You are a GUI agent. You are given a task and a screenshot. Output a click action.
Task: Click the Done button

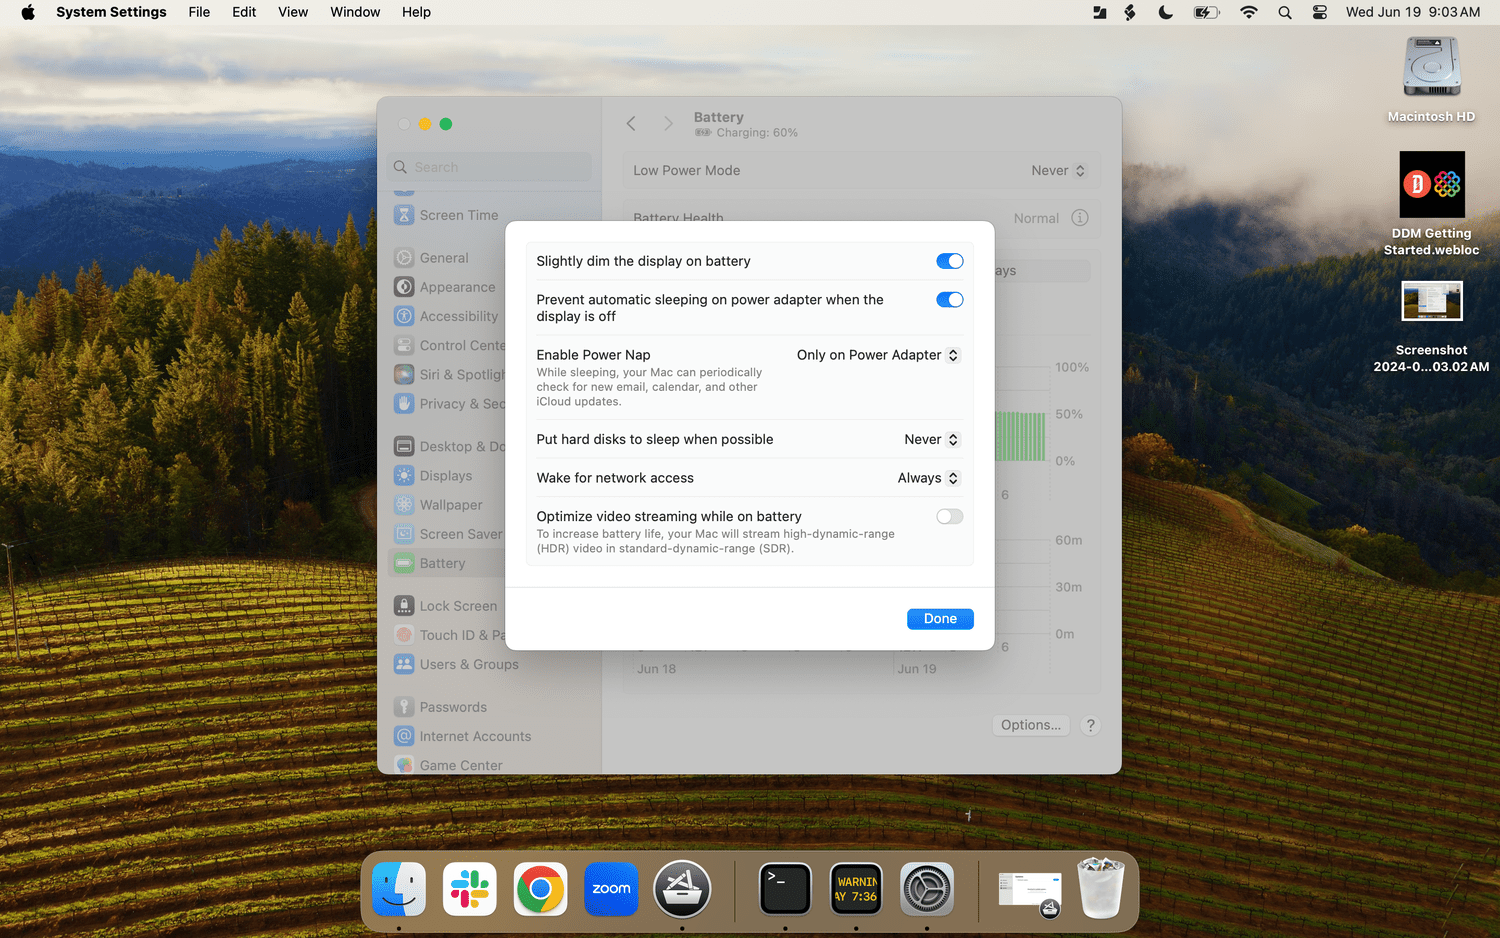pos(939,619)
